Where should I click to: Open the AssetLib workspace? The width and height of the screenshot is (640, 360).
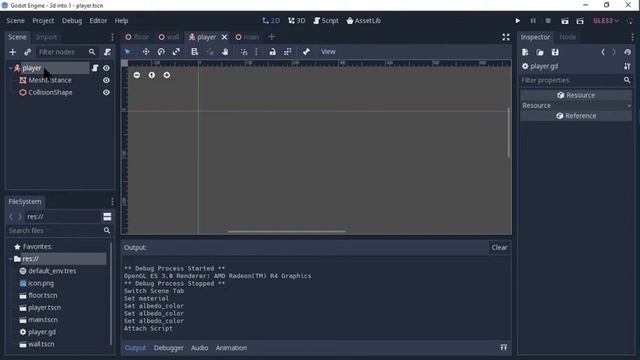click(x=364, y=21)
